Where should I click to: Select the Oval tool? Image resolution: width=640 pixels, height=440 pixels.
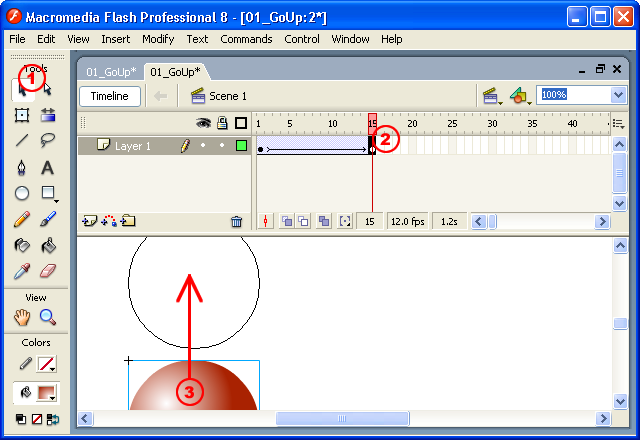[21, 193]
